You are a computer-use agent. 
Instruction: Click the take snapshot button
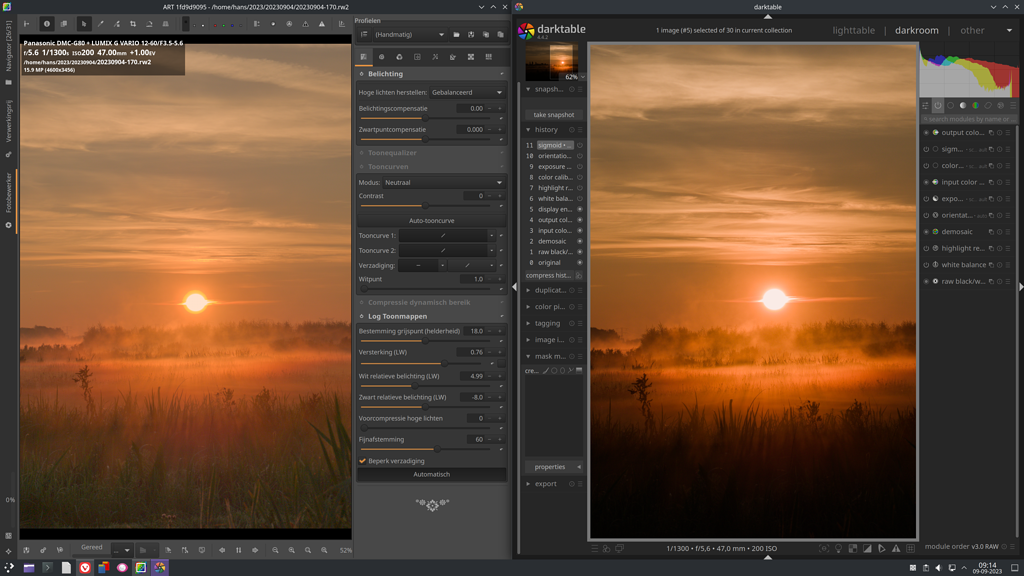tap(554, 114)
